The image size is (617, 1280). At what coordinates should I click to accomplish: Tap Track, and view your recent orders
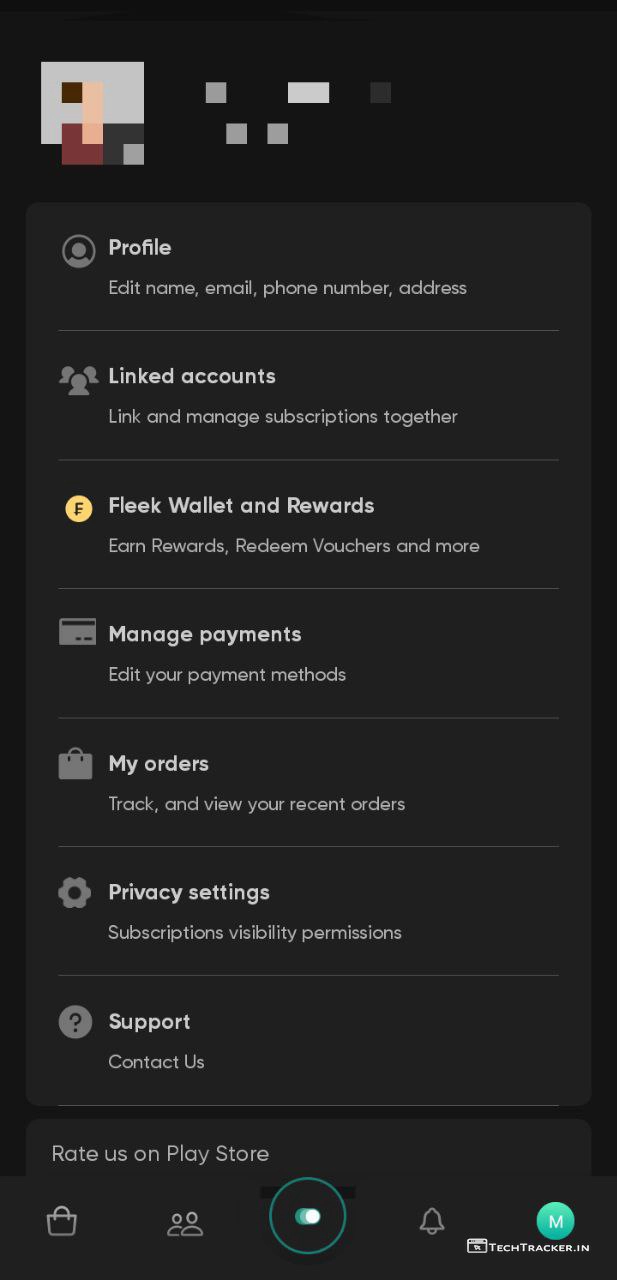tap(256, 804)
